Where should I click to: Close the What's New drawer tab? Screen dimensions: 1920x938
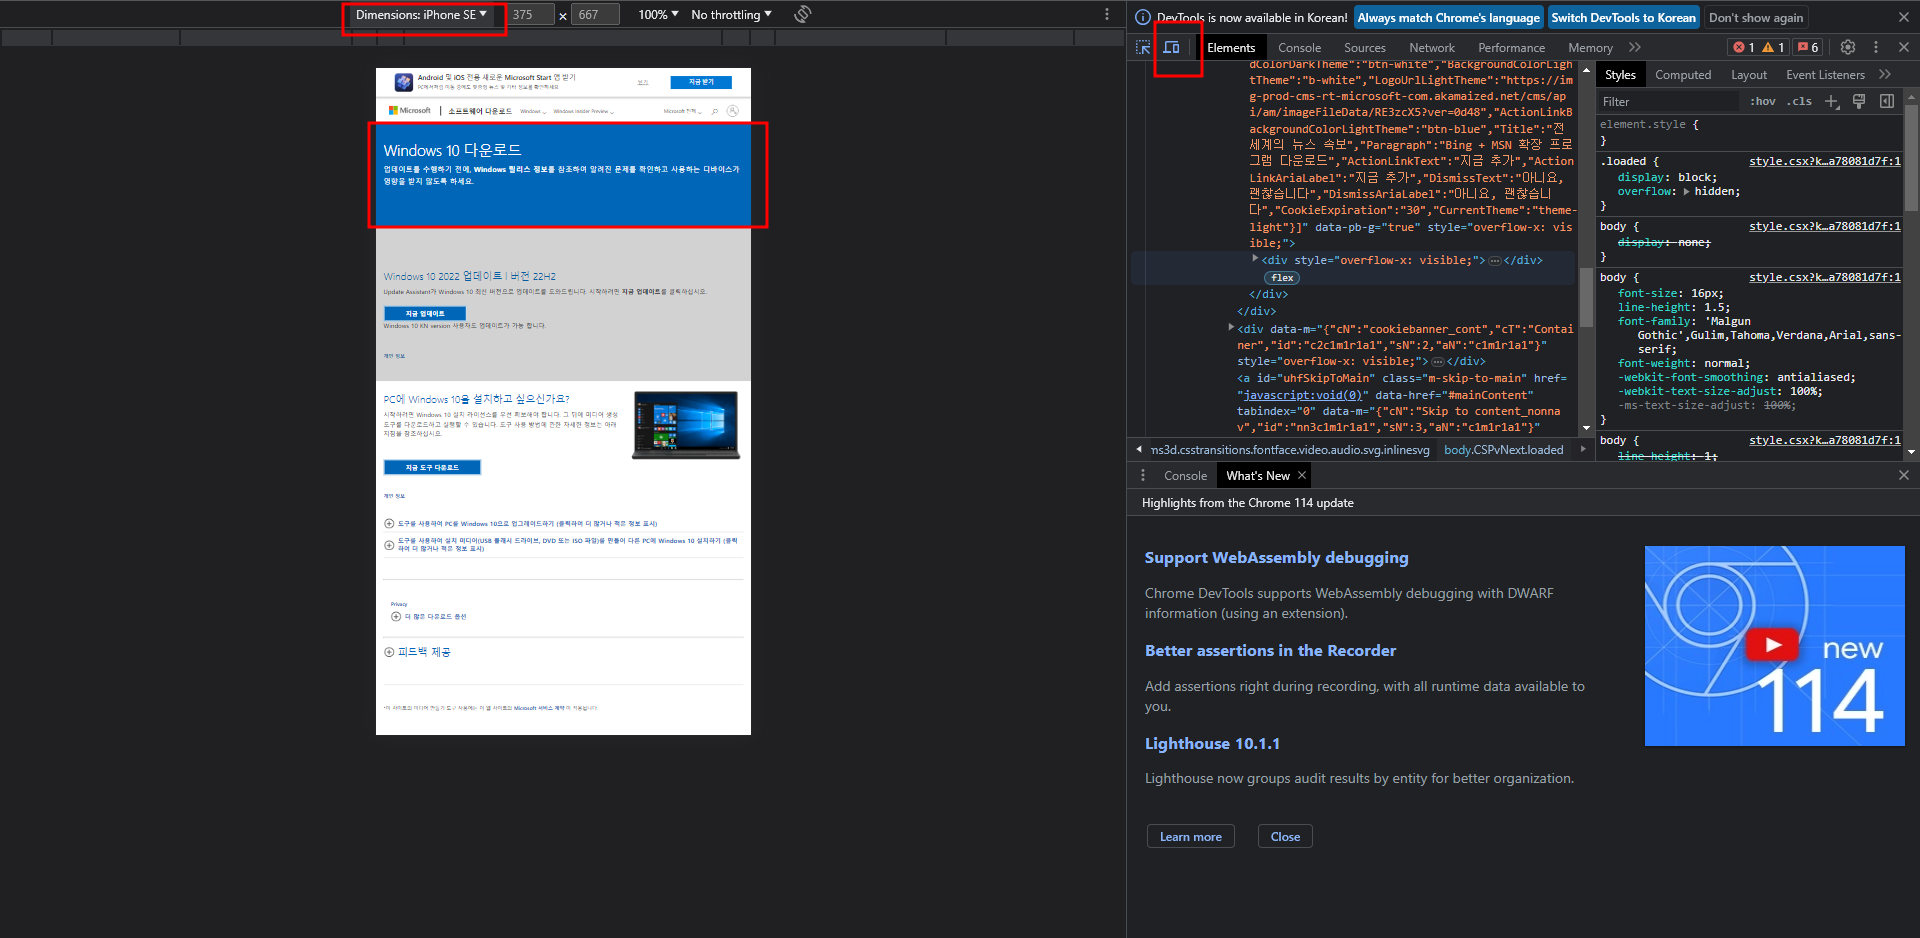tap(1302, 475)
